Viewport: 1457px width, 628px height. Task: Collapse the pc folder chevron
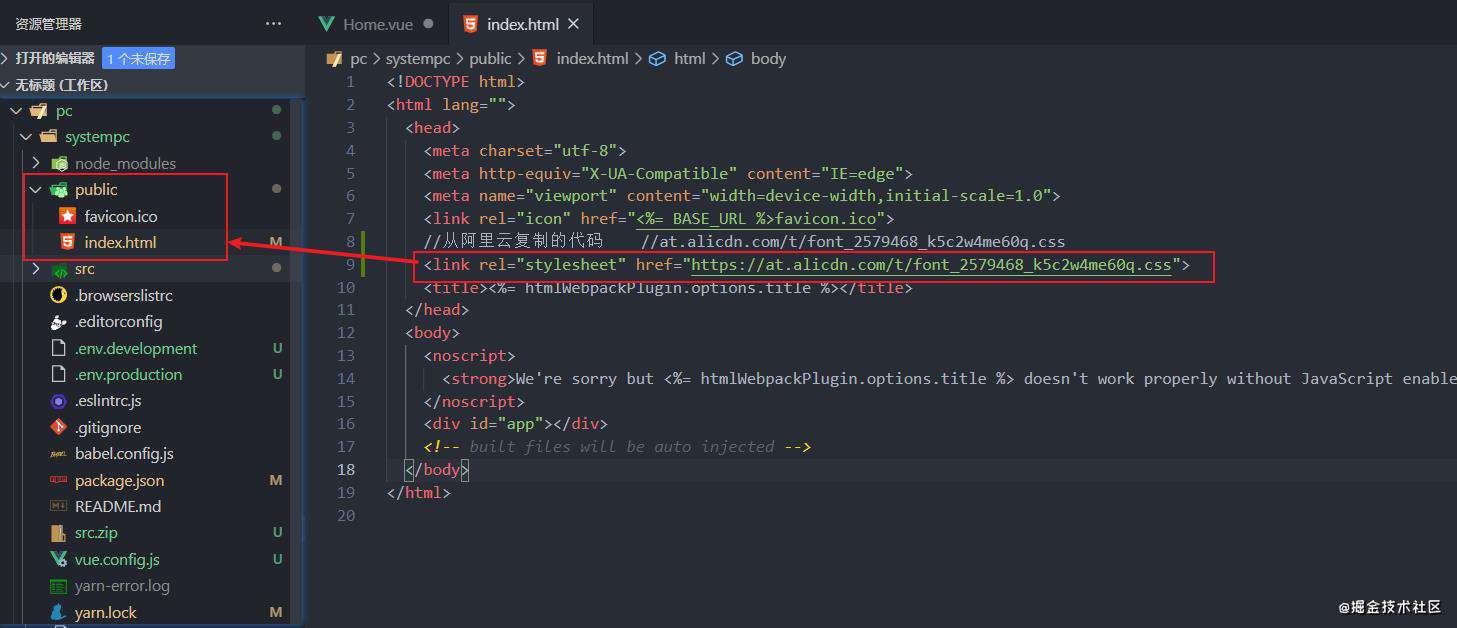(x=16, y=111)
